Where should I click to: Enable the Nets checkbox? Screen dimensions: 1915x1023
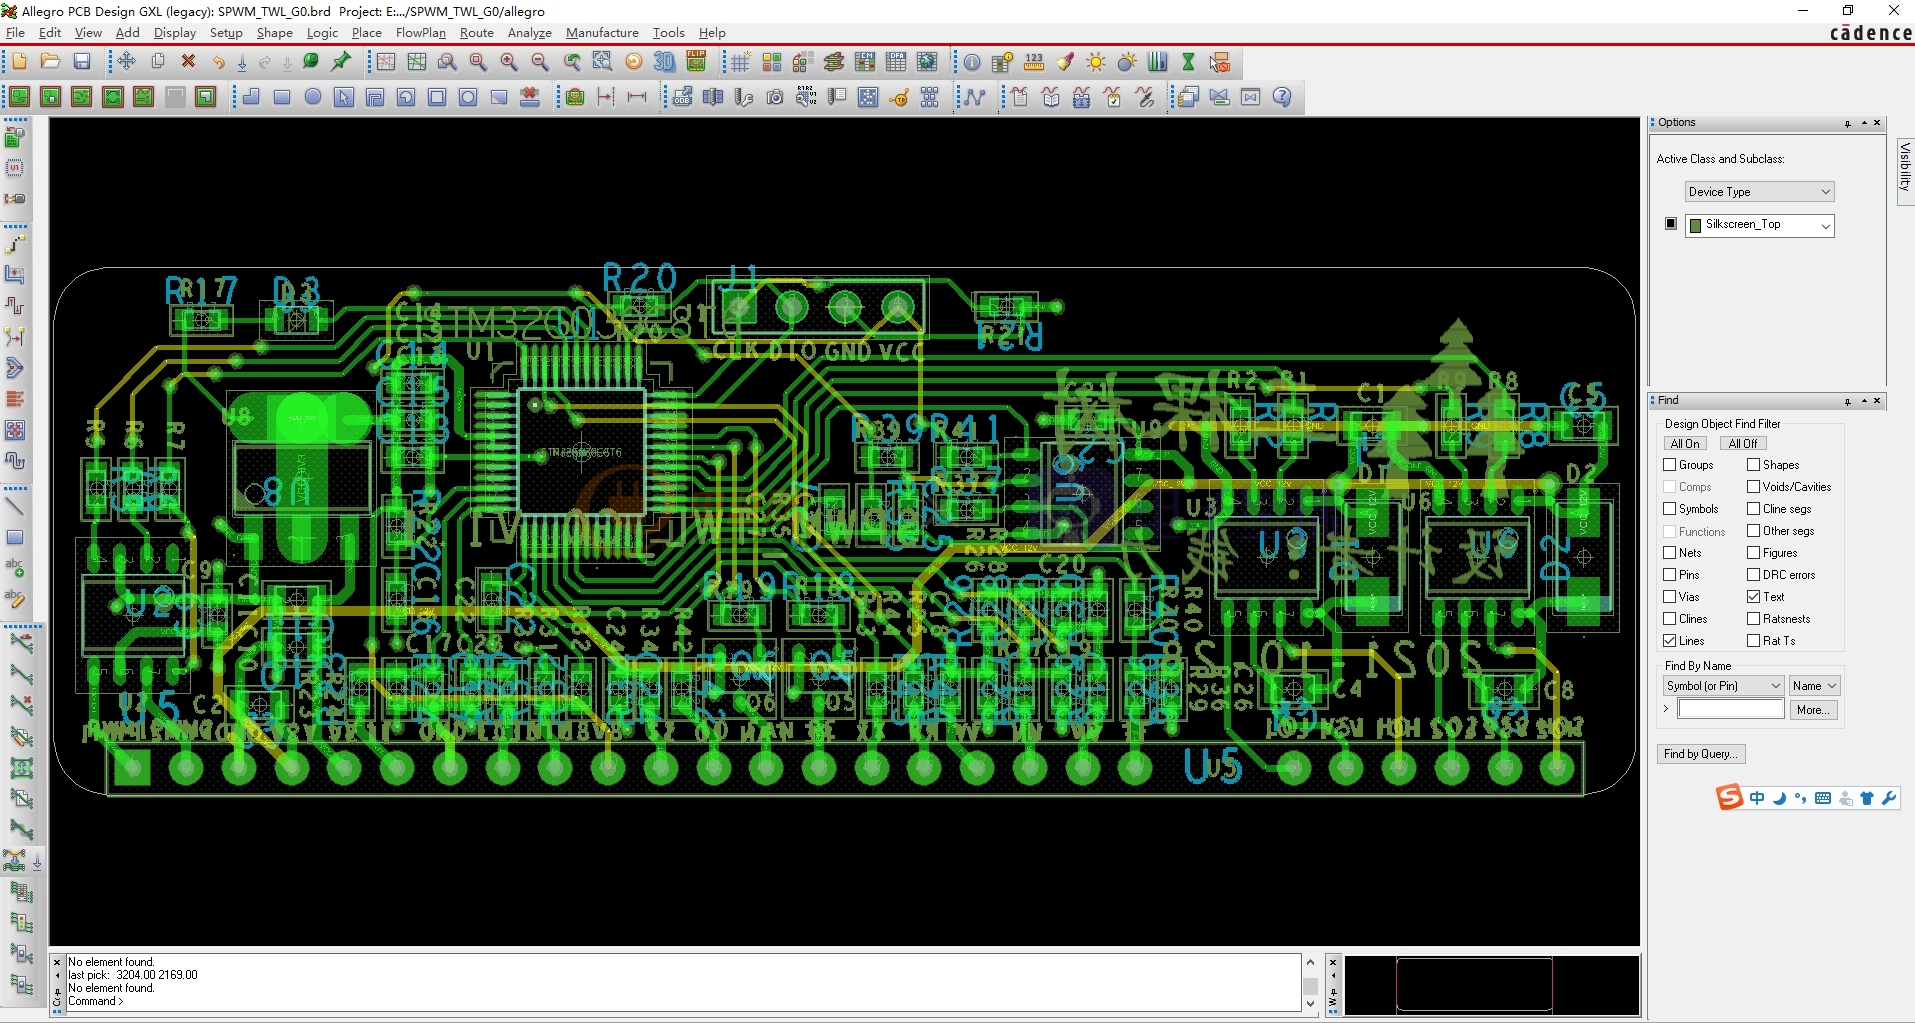pos(1669,553)
